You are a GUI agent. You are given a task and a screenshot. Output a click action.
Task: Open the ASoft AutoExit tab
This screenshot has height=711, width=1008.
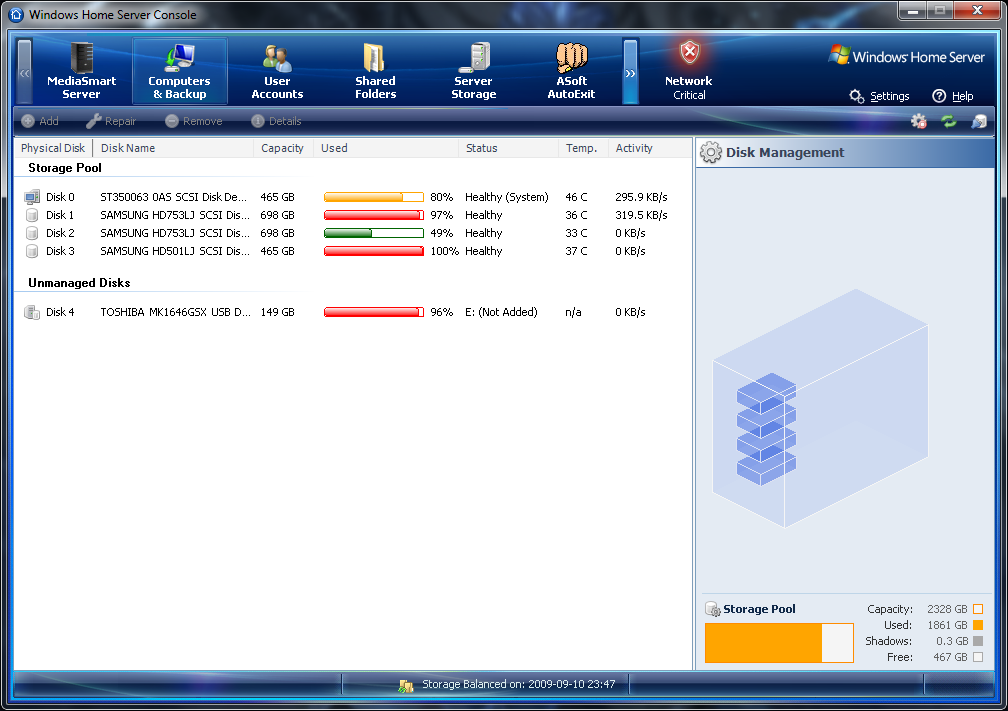tap(572, 71)
